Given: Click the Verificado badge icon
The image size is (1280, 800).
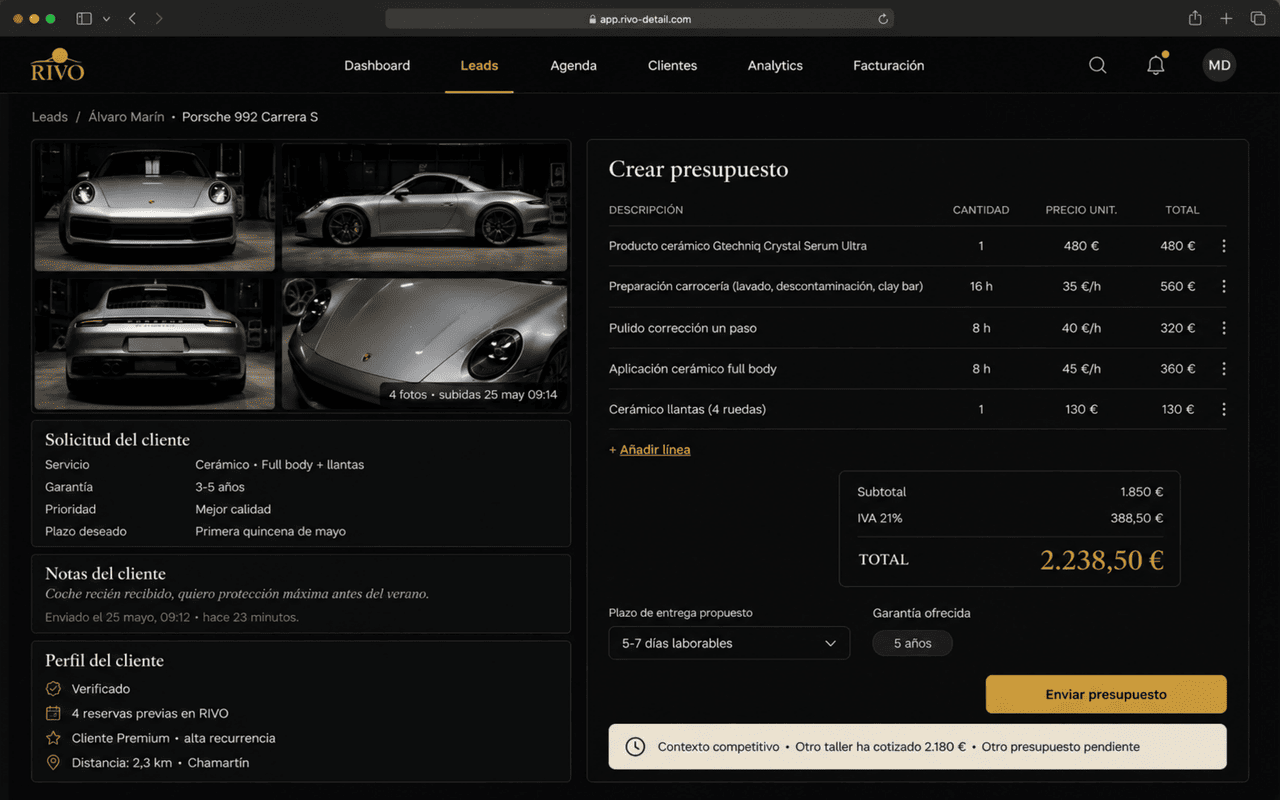Looking at the screenshot, I should (53, 689).
